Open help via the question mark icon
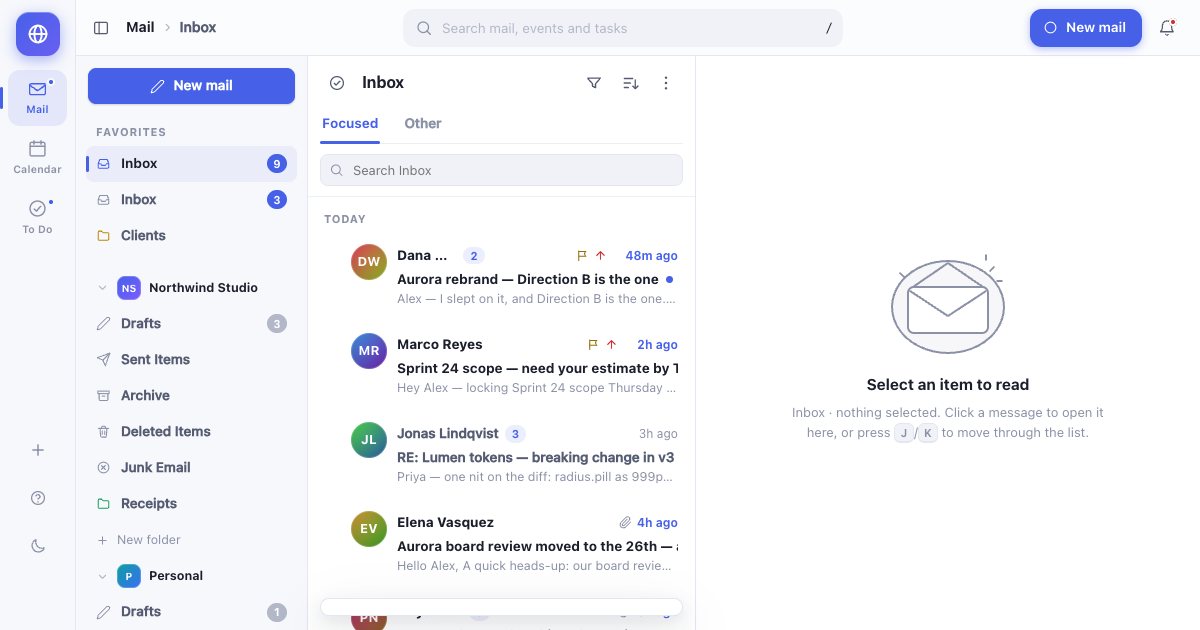 [x=38, y=498]
